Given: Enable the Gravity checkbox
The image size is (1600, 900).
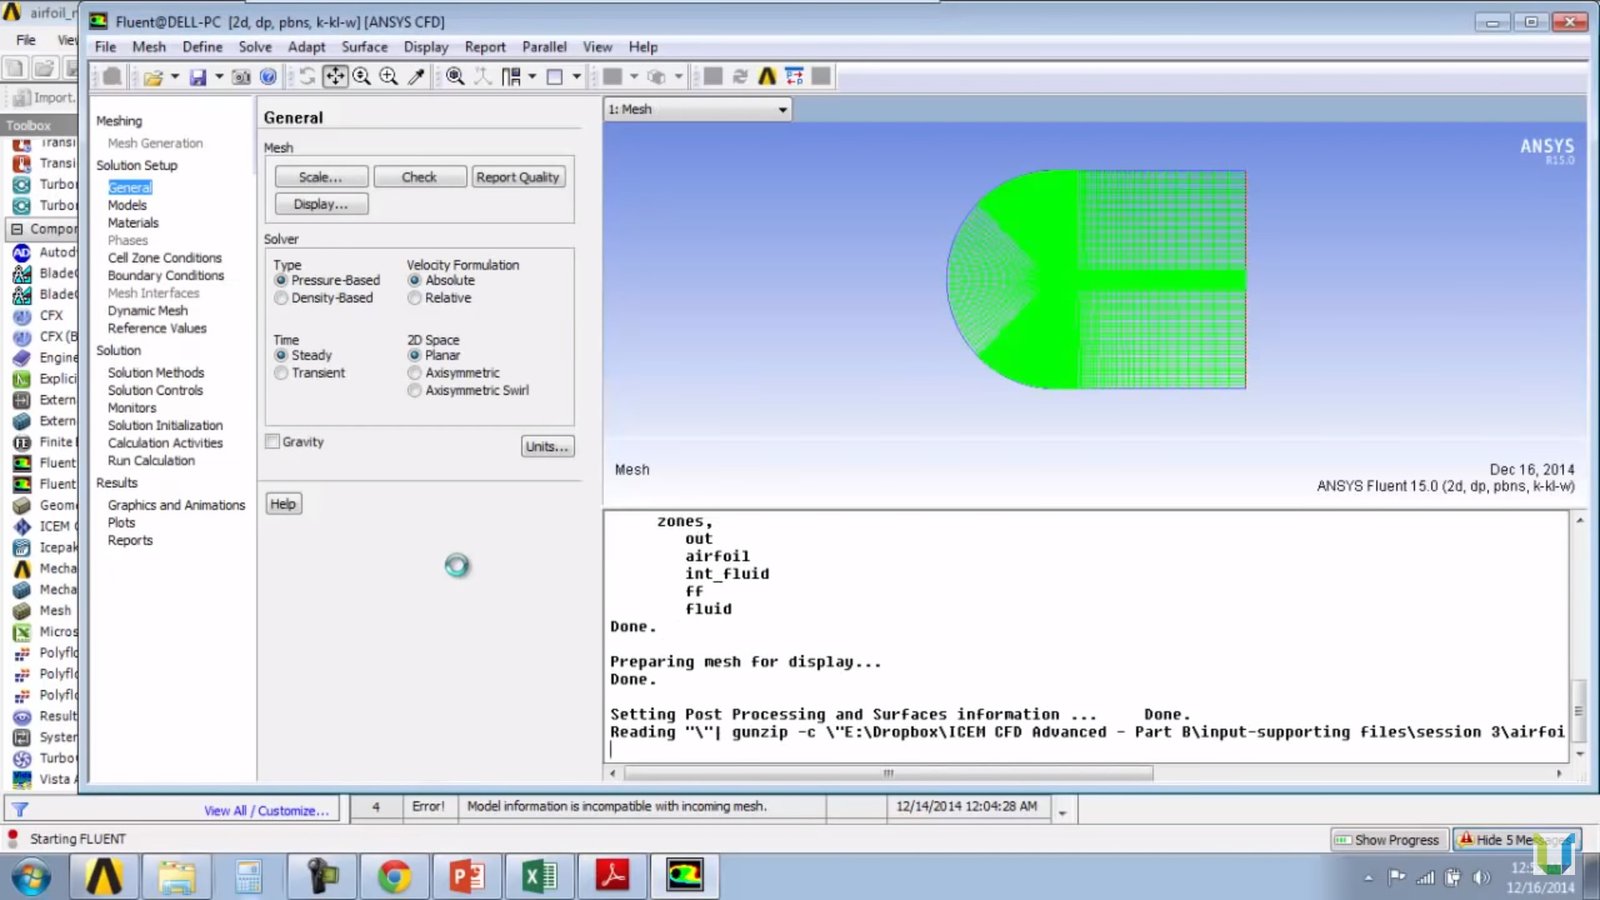Looking at the screenshot, I should 272,441.
